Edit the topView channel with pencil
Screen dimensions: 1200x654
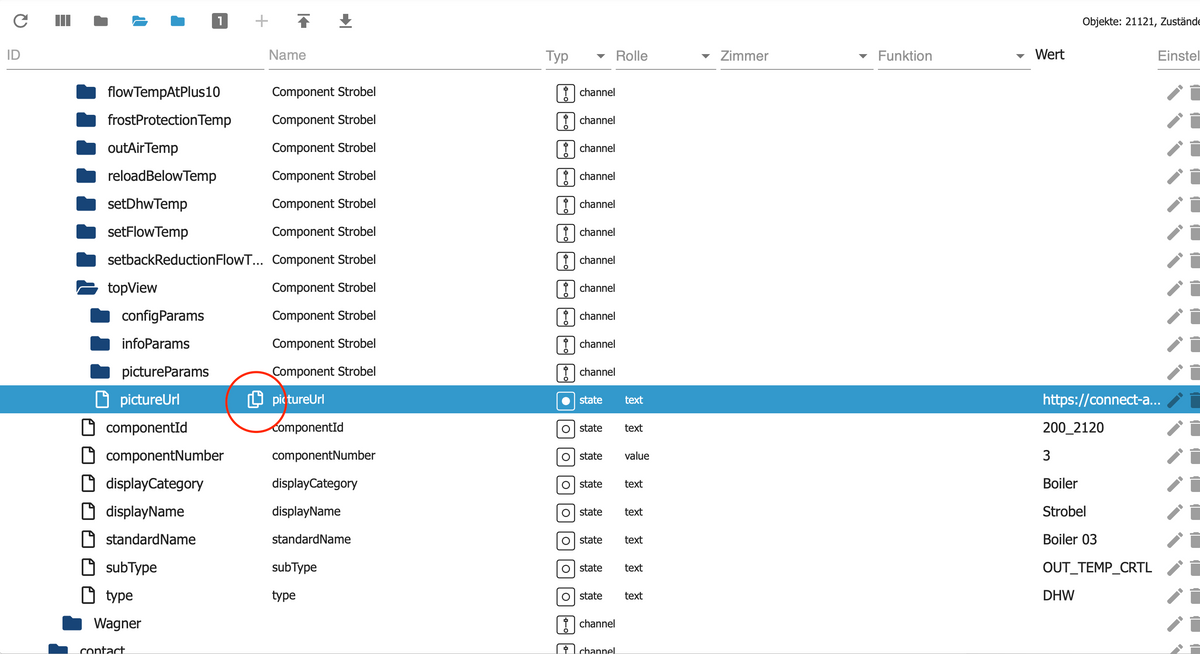click(1175, 288)
